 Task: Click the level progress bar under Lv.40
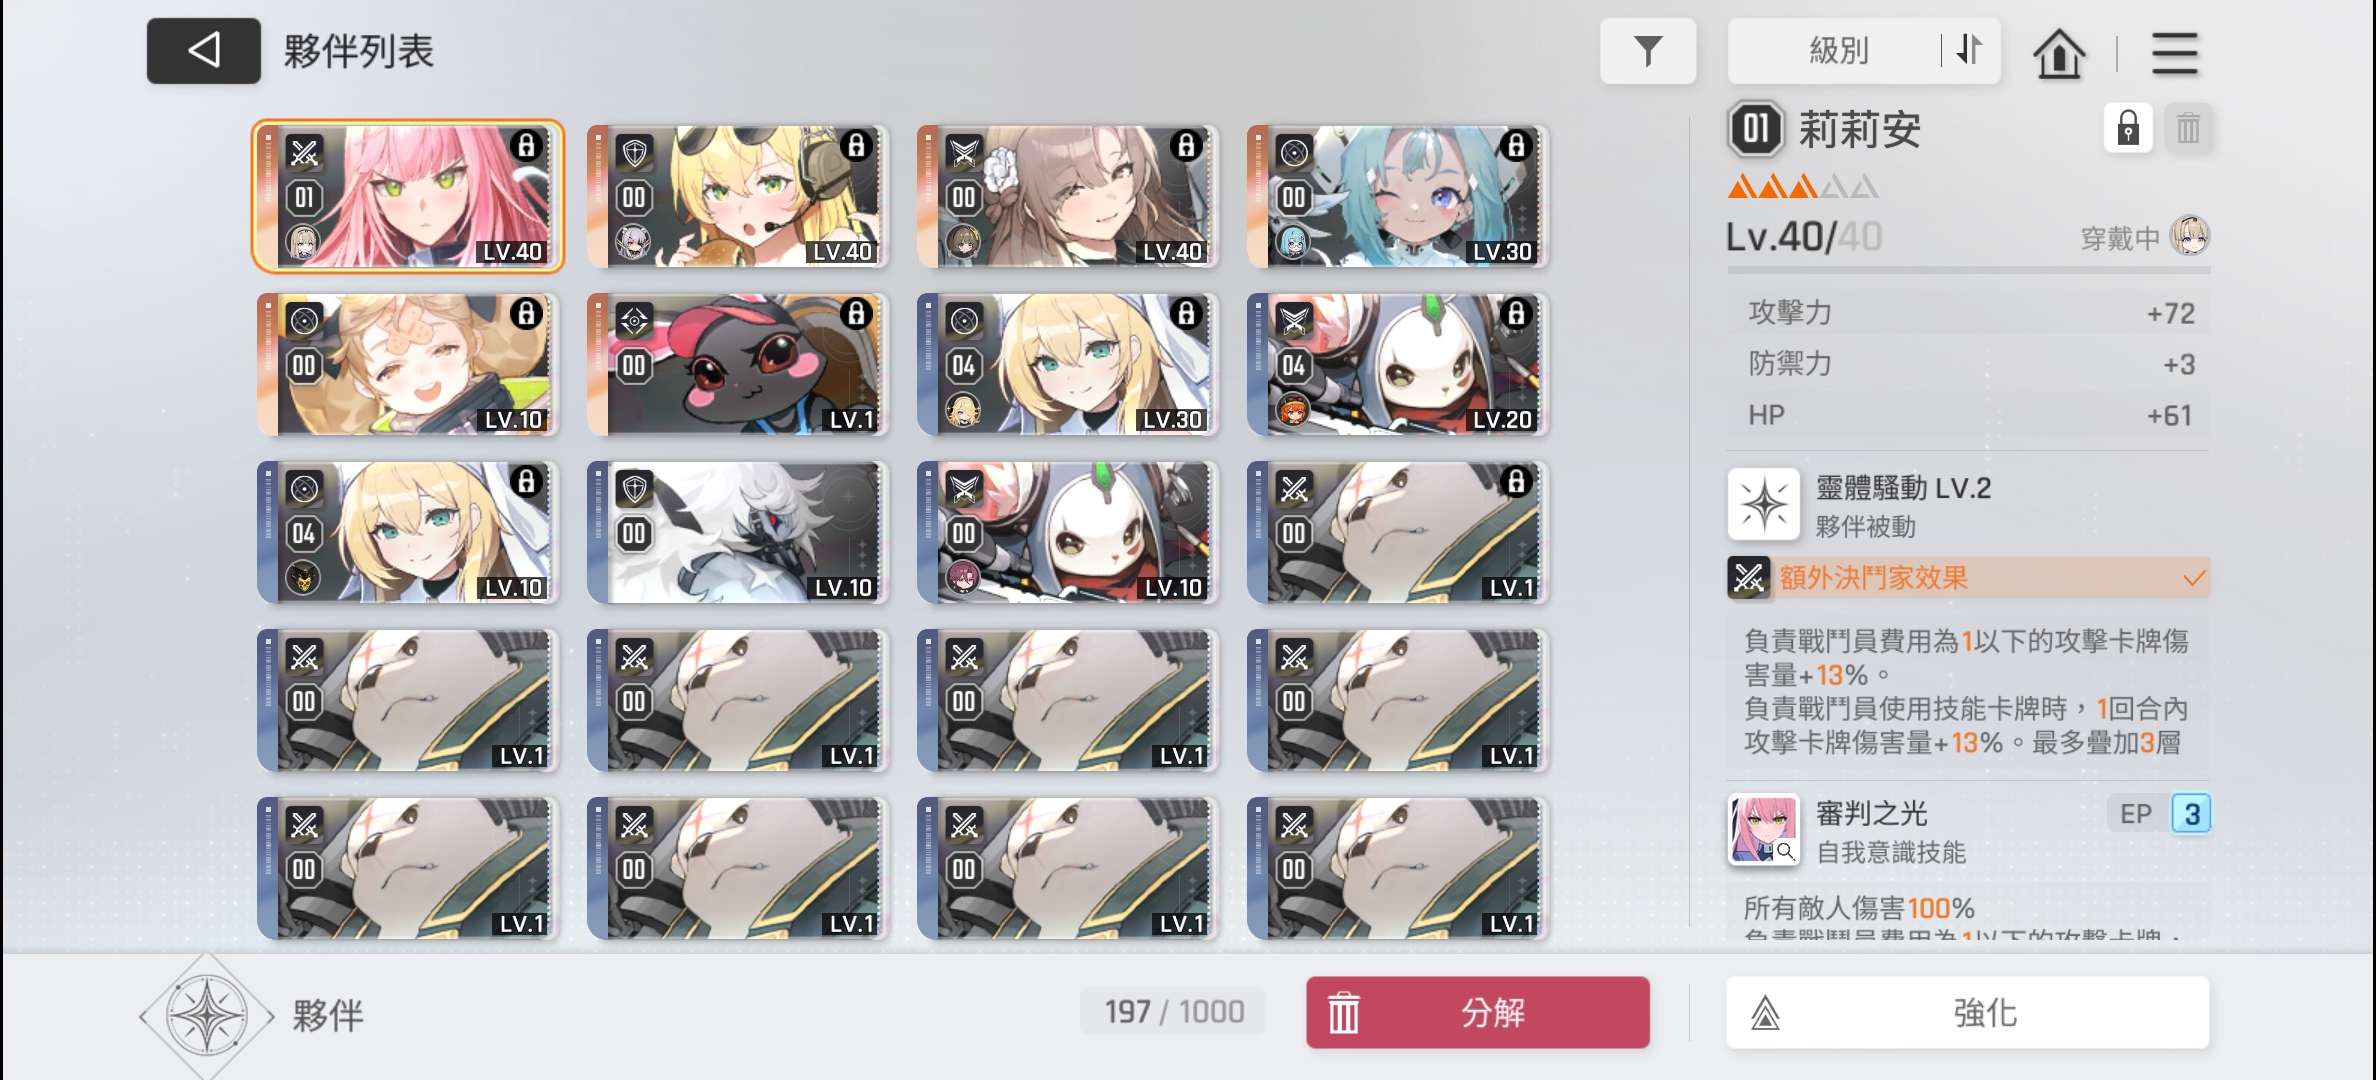(x=1968, y=269)
